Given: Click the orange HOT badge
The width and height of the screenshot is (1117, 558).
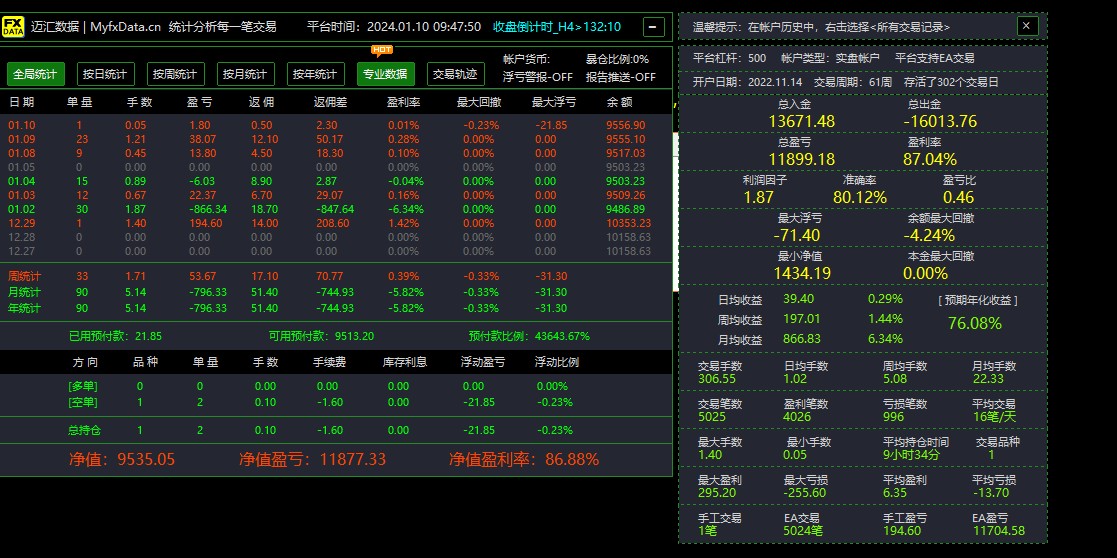Looking at the screenshot, I should (382, 50).
